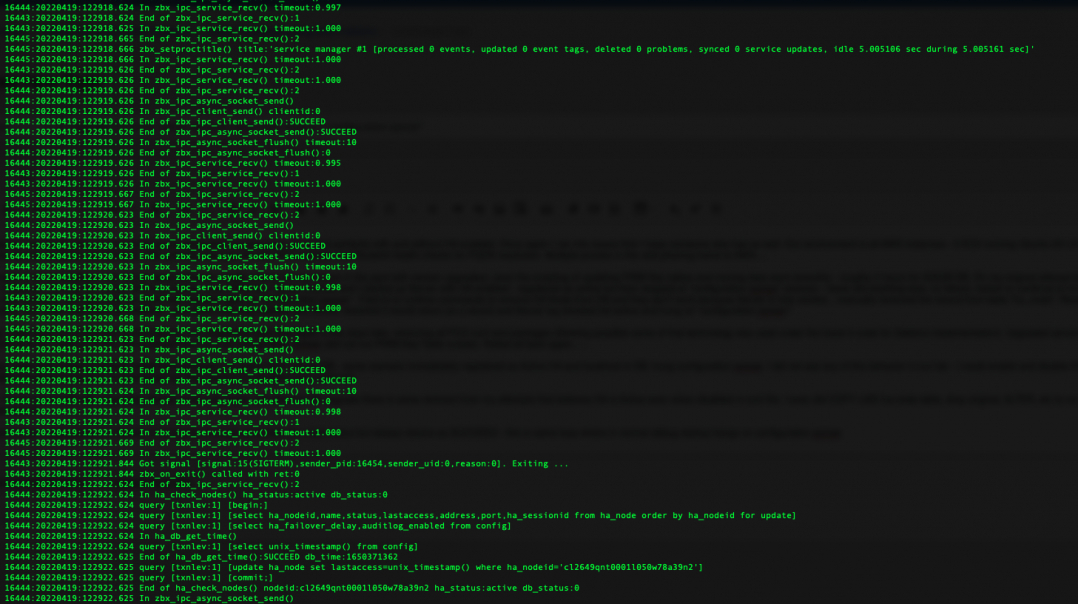Select the socket_flush() timeout:10 line at 122919.626
This screenshot has height=604, width=1078.
point(180,142)
